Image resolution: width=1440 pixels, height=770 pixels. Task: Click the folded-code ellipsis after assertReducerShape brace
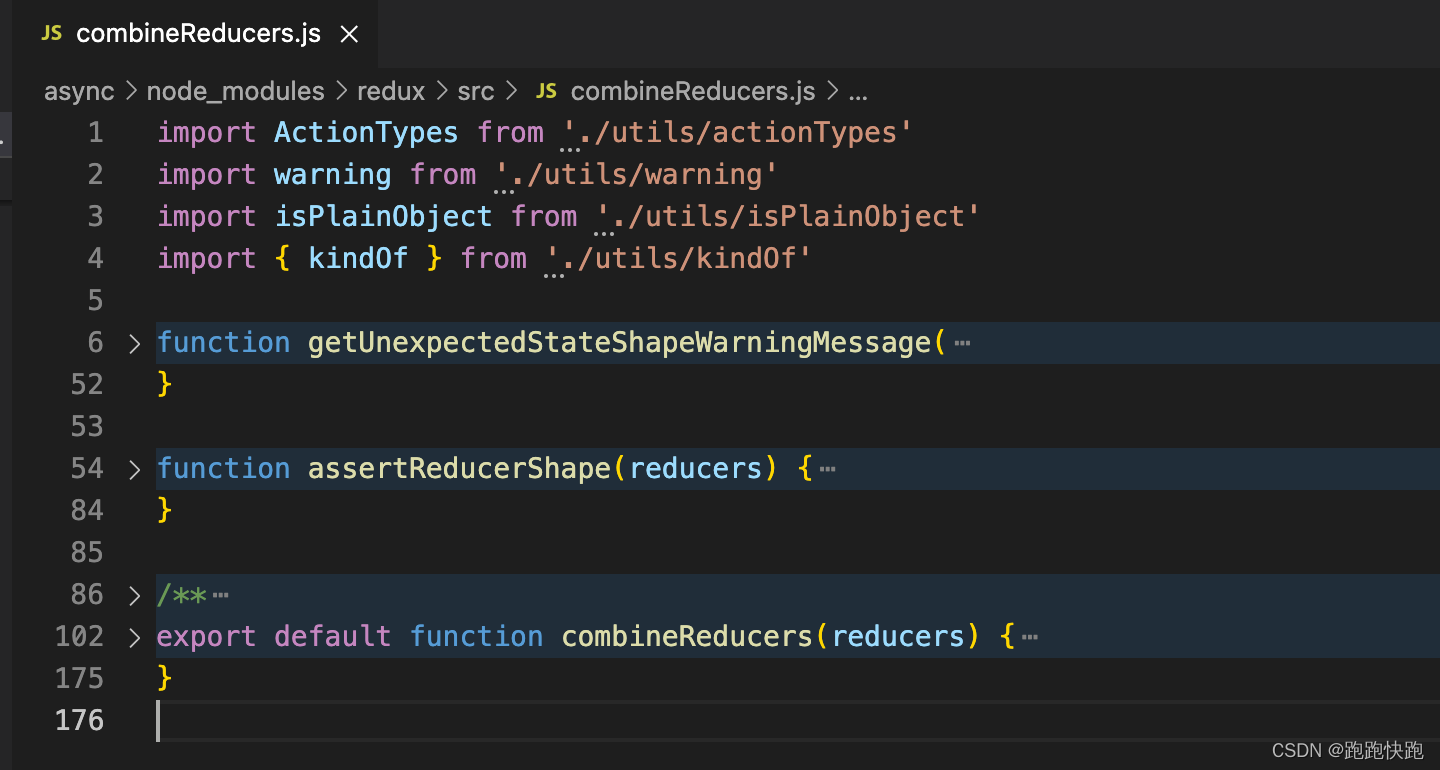(x=828, y=467)
